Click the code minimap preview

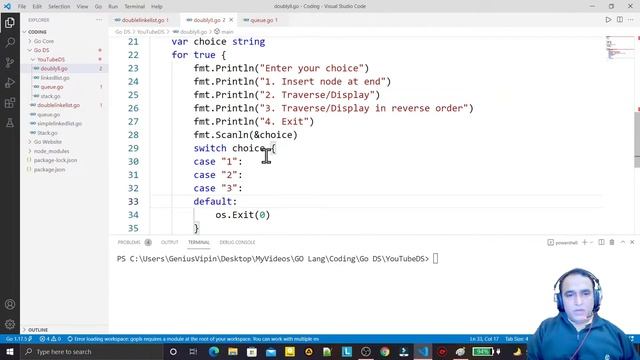(x=620, y=48)
